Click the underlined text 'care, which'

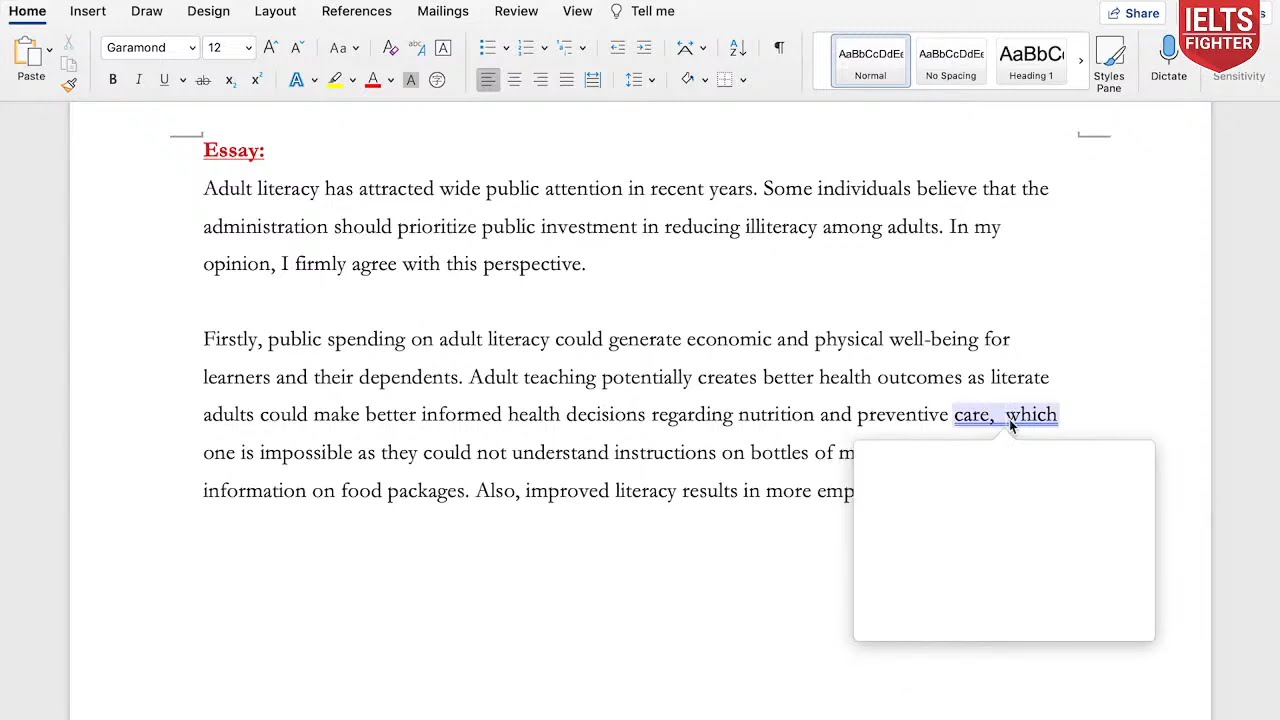[1005, 415]
